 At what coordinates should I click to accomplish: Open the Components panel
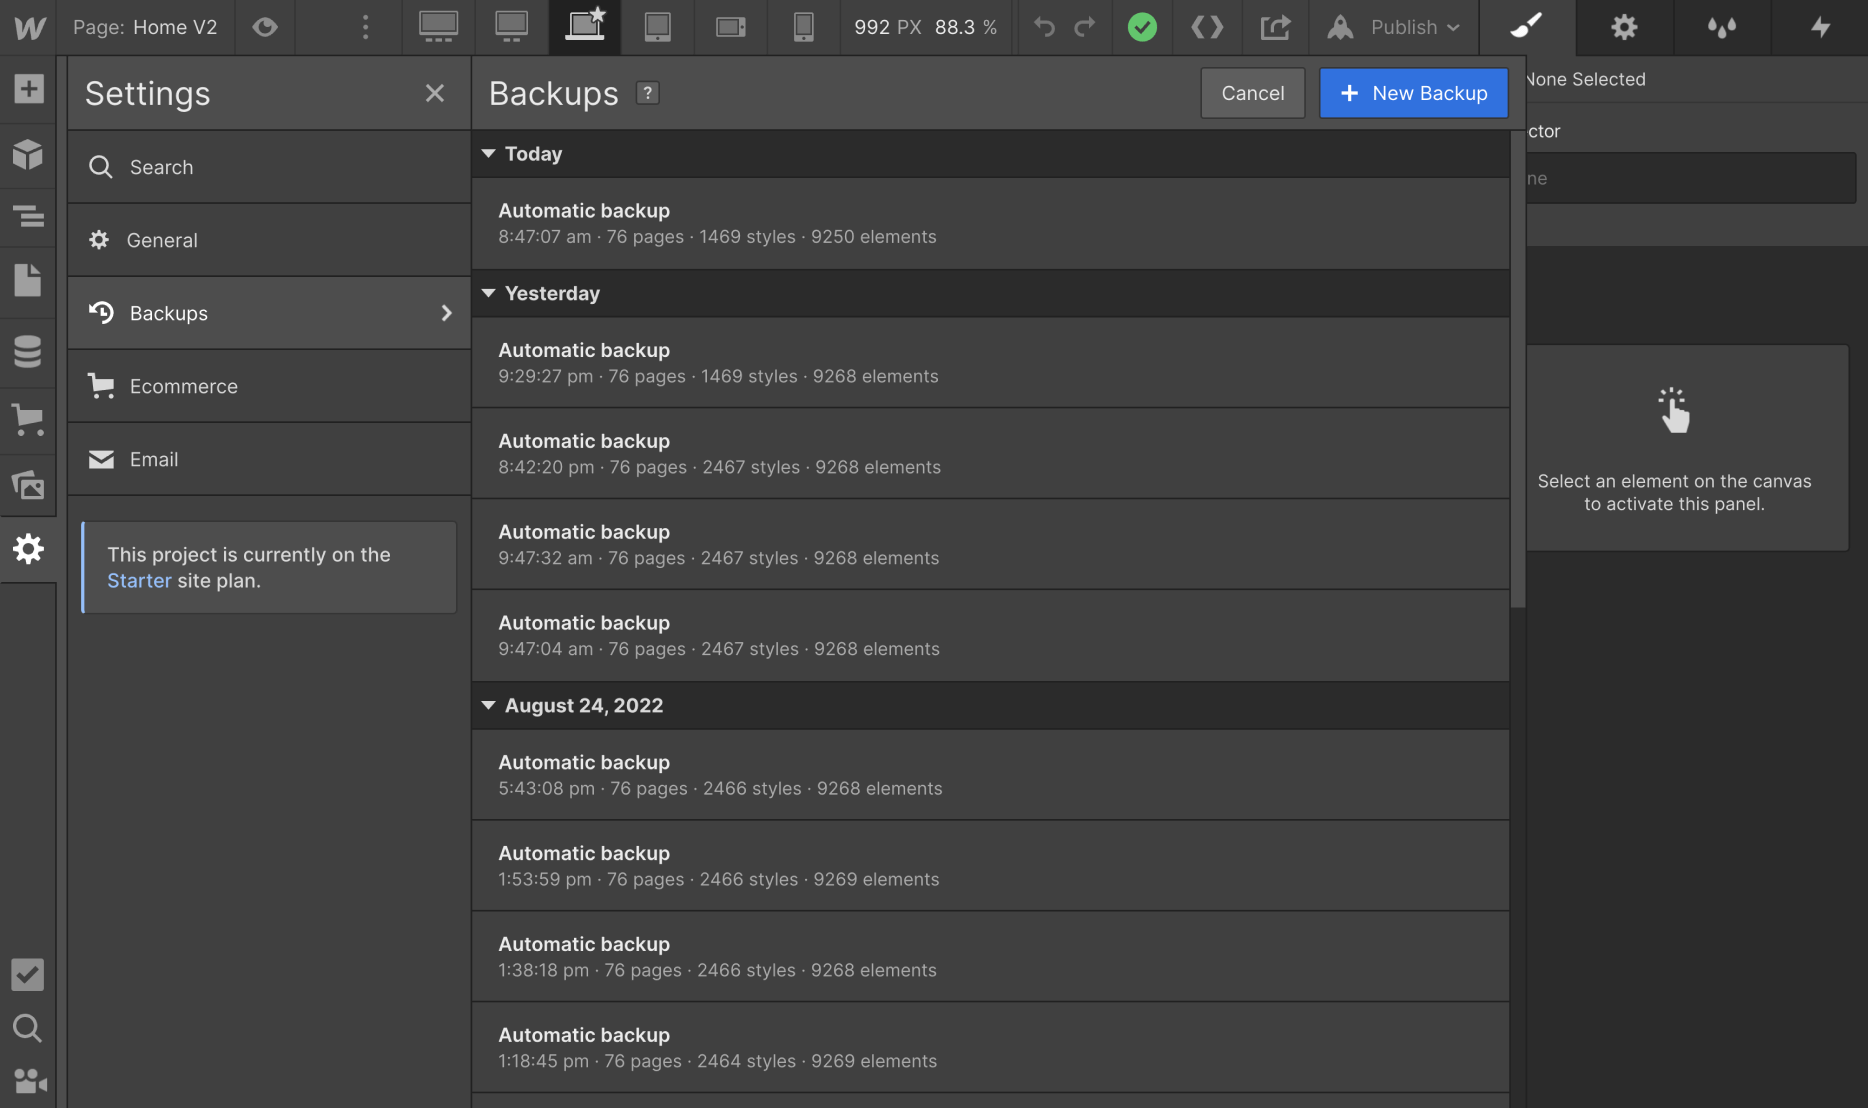(28, 154)
